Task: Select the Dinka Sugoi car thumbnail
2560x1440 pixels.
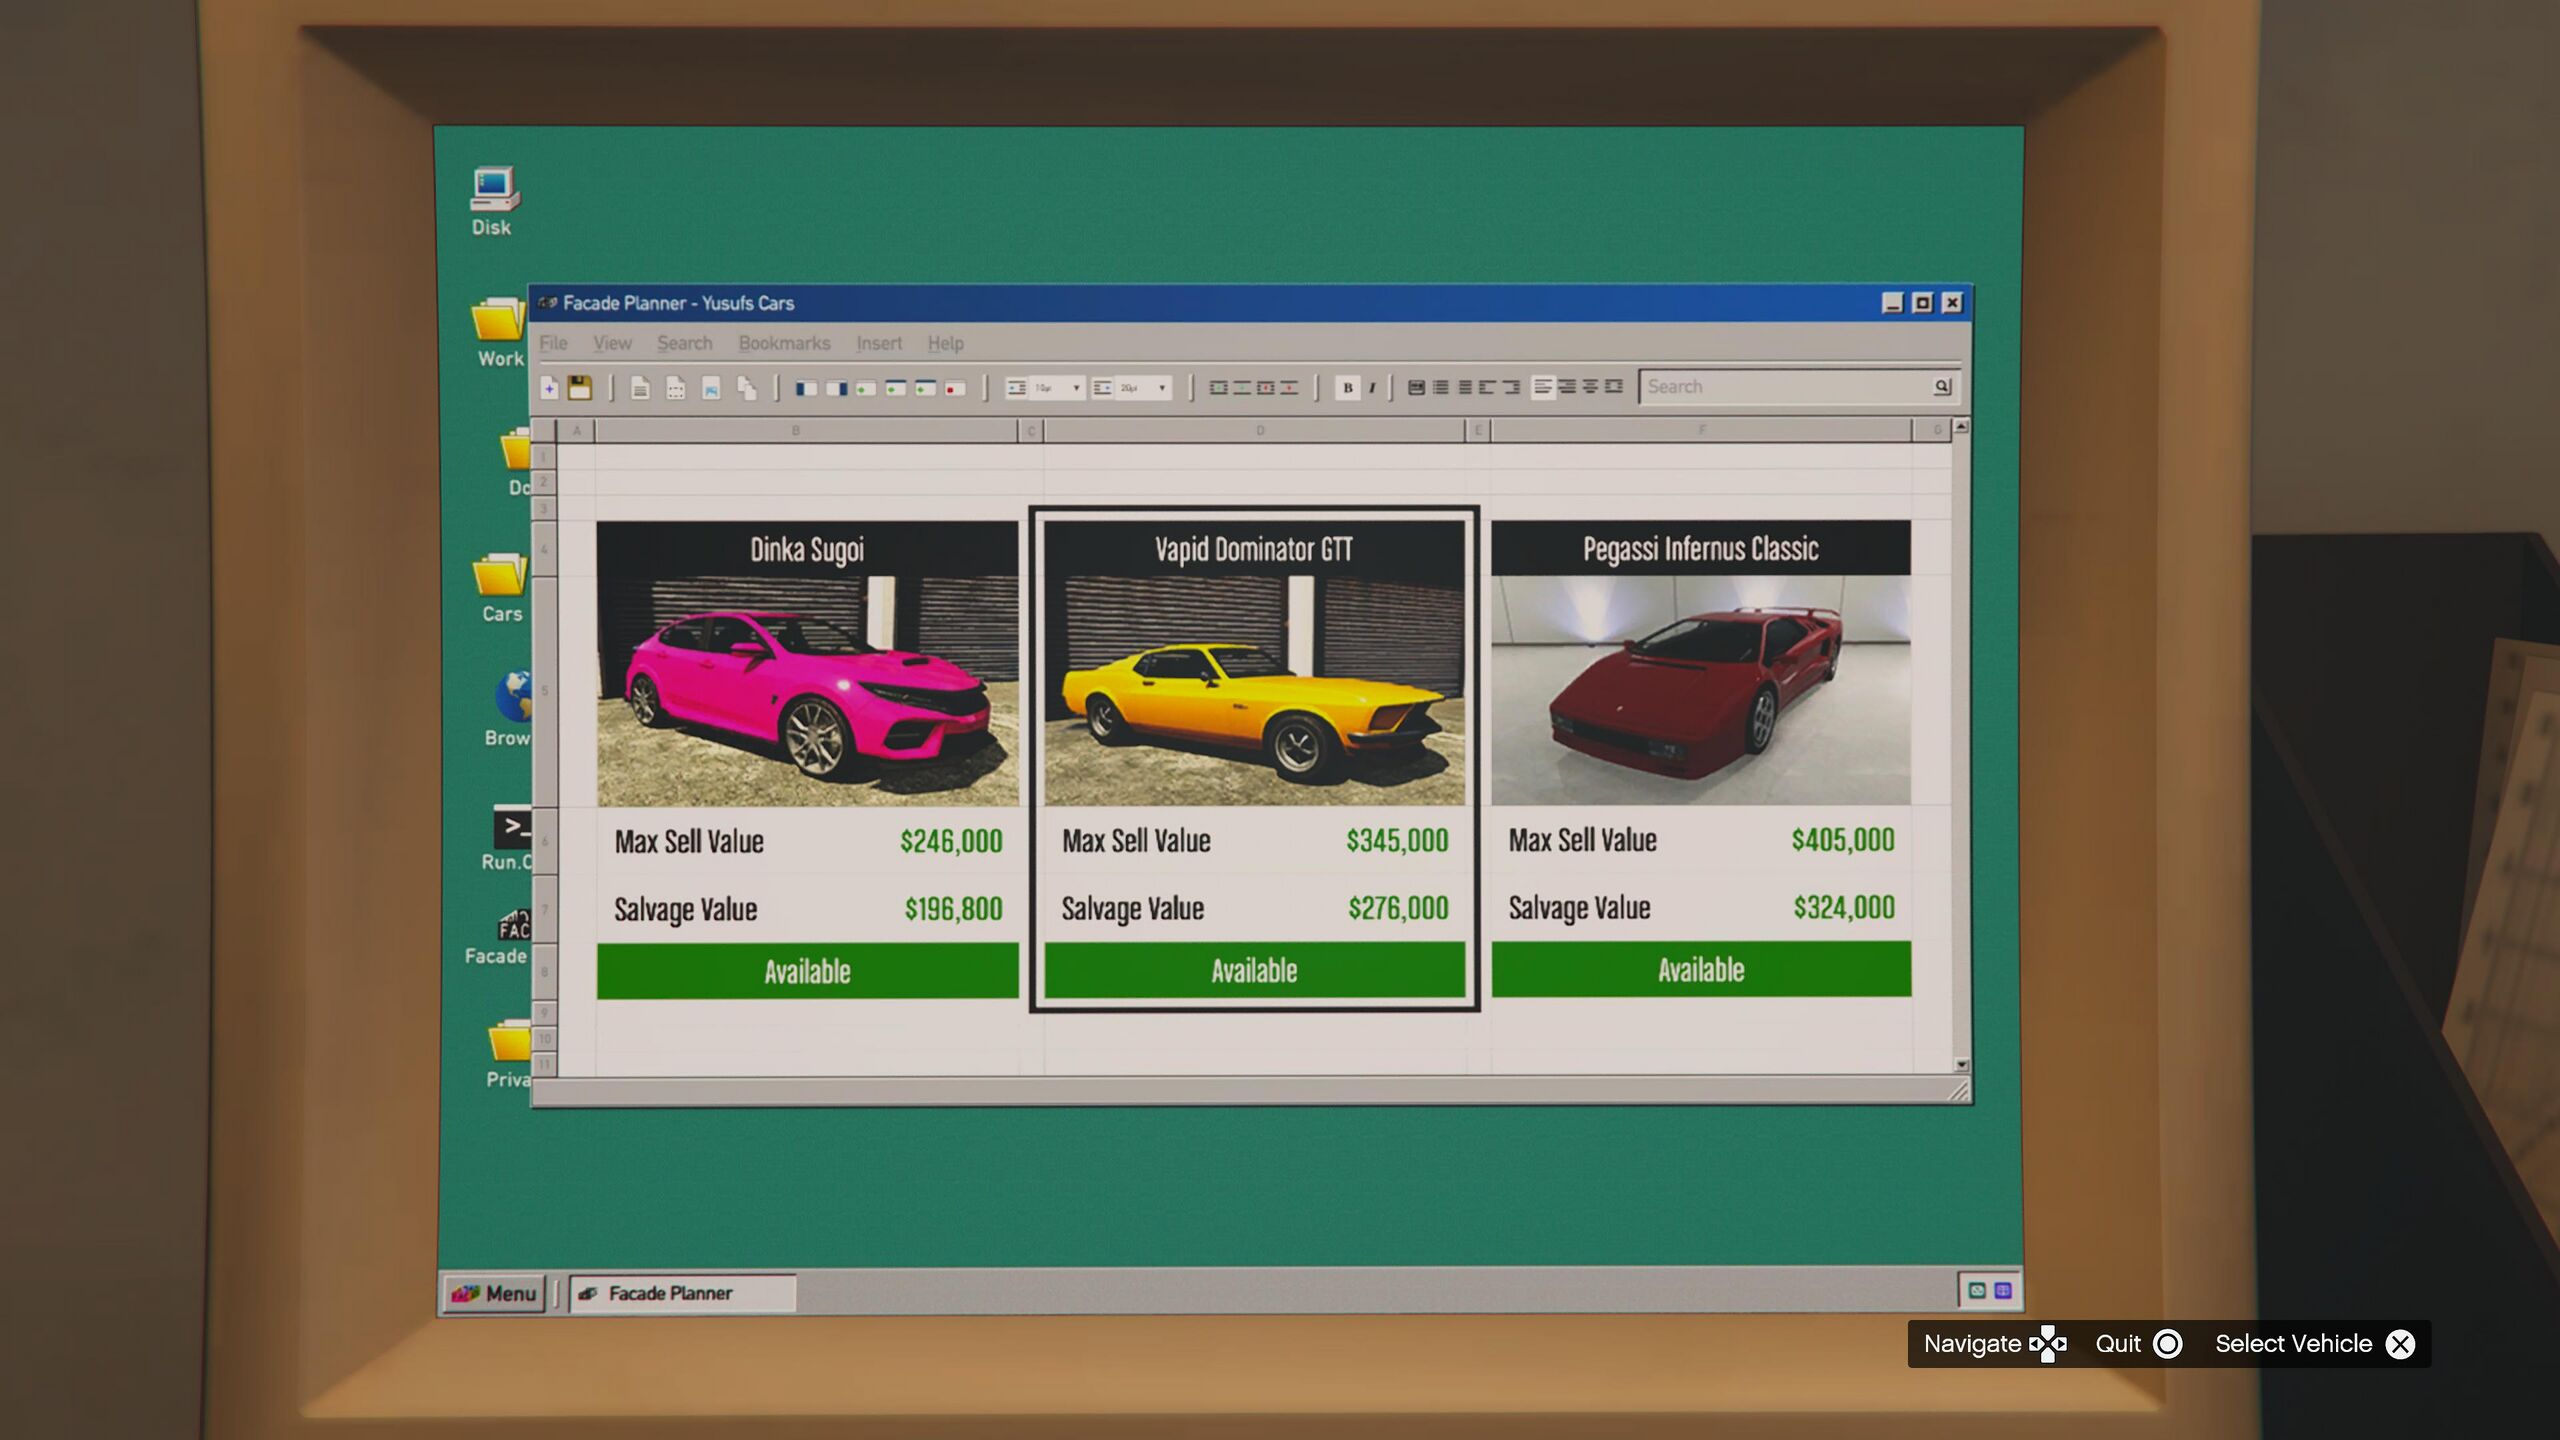Action: point(807,690)
